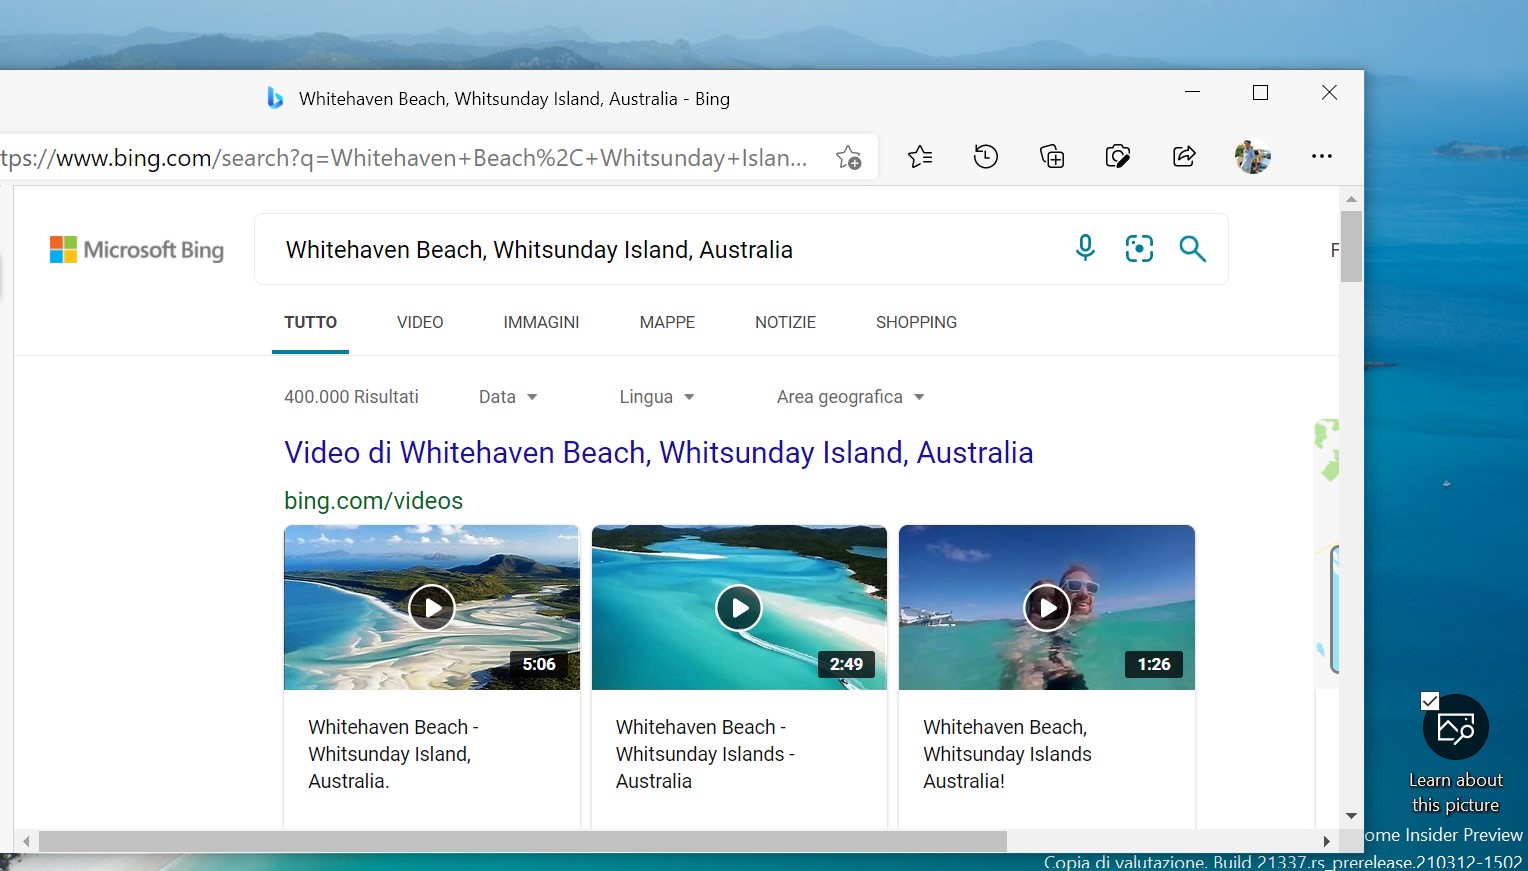This screenshot has height=871, width=1528.
Task: Open the SHOPPING tab
Action: click(x=916, y=322)
